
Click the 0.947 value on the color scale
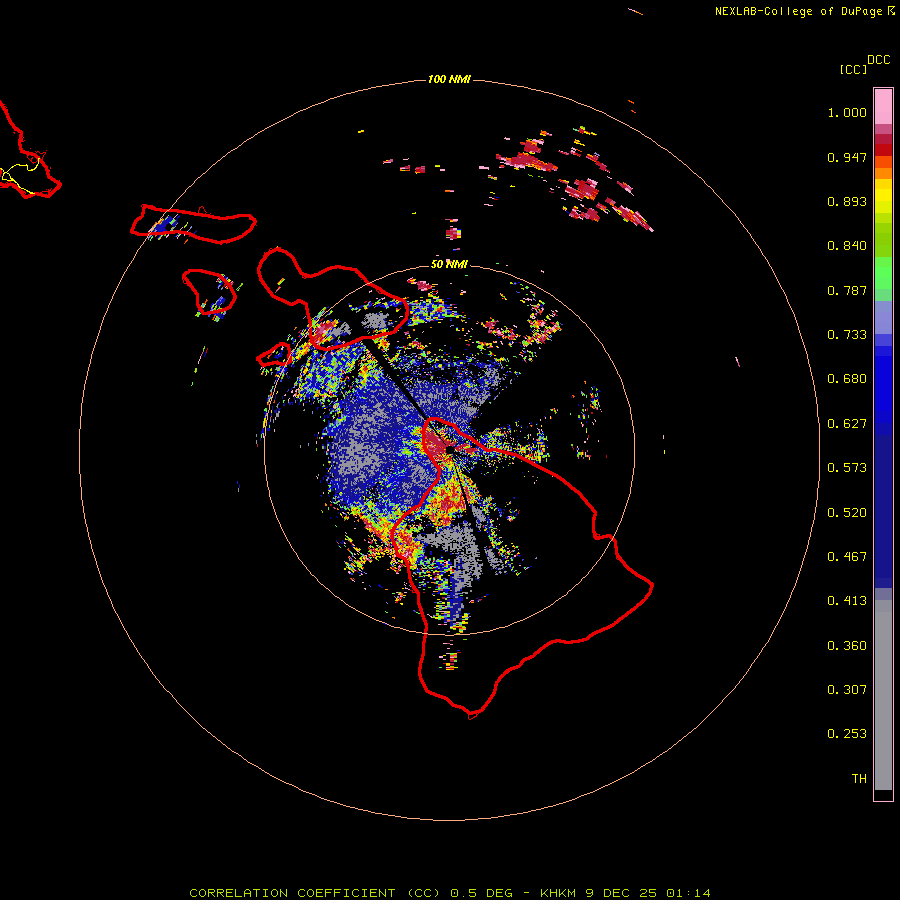tap(847, 157)
